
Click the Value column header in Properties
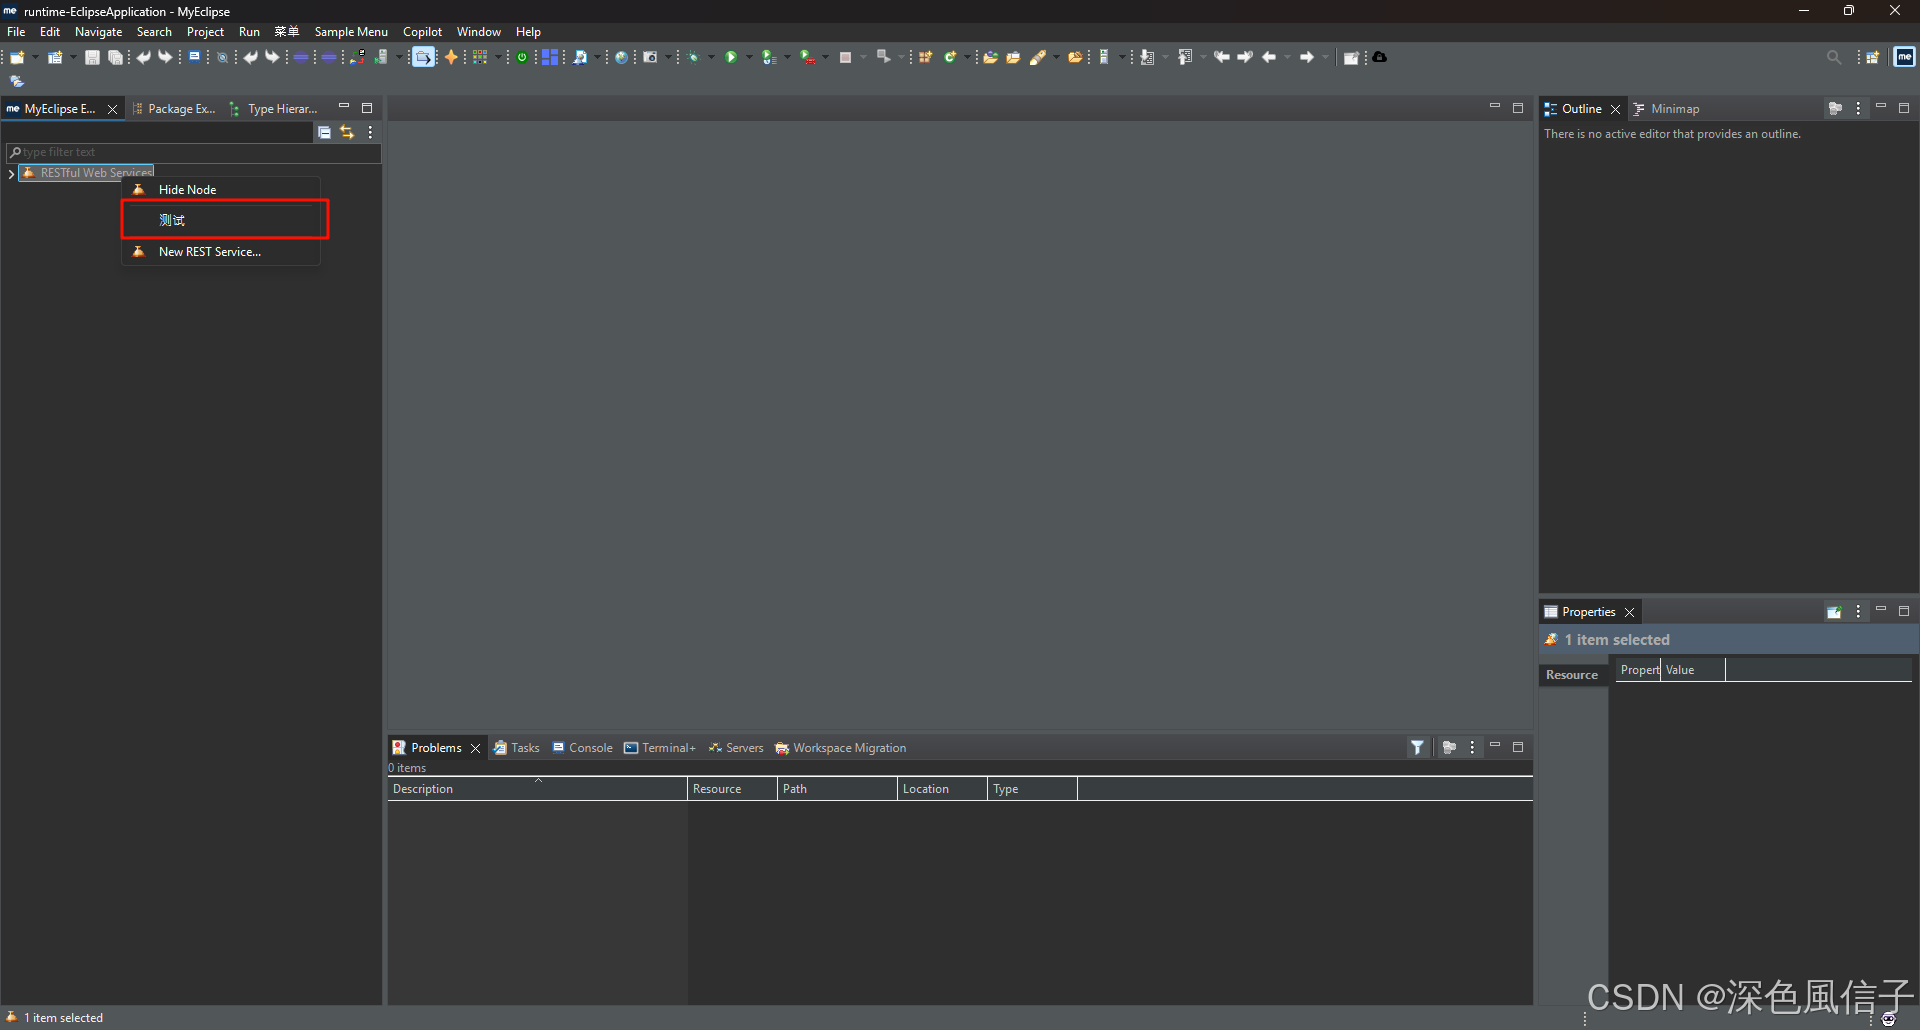[x=1693, y=670]
